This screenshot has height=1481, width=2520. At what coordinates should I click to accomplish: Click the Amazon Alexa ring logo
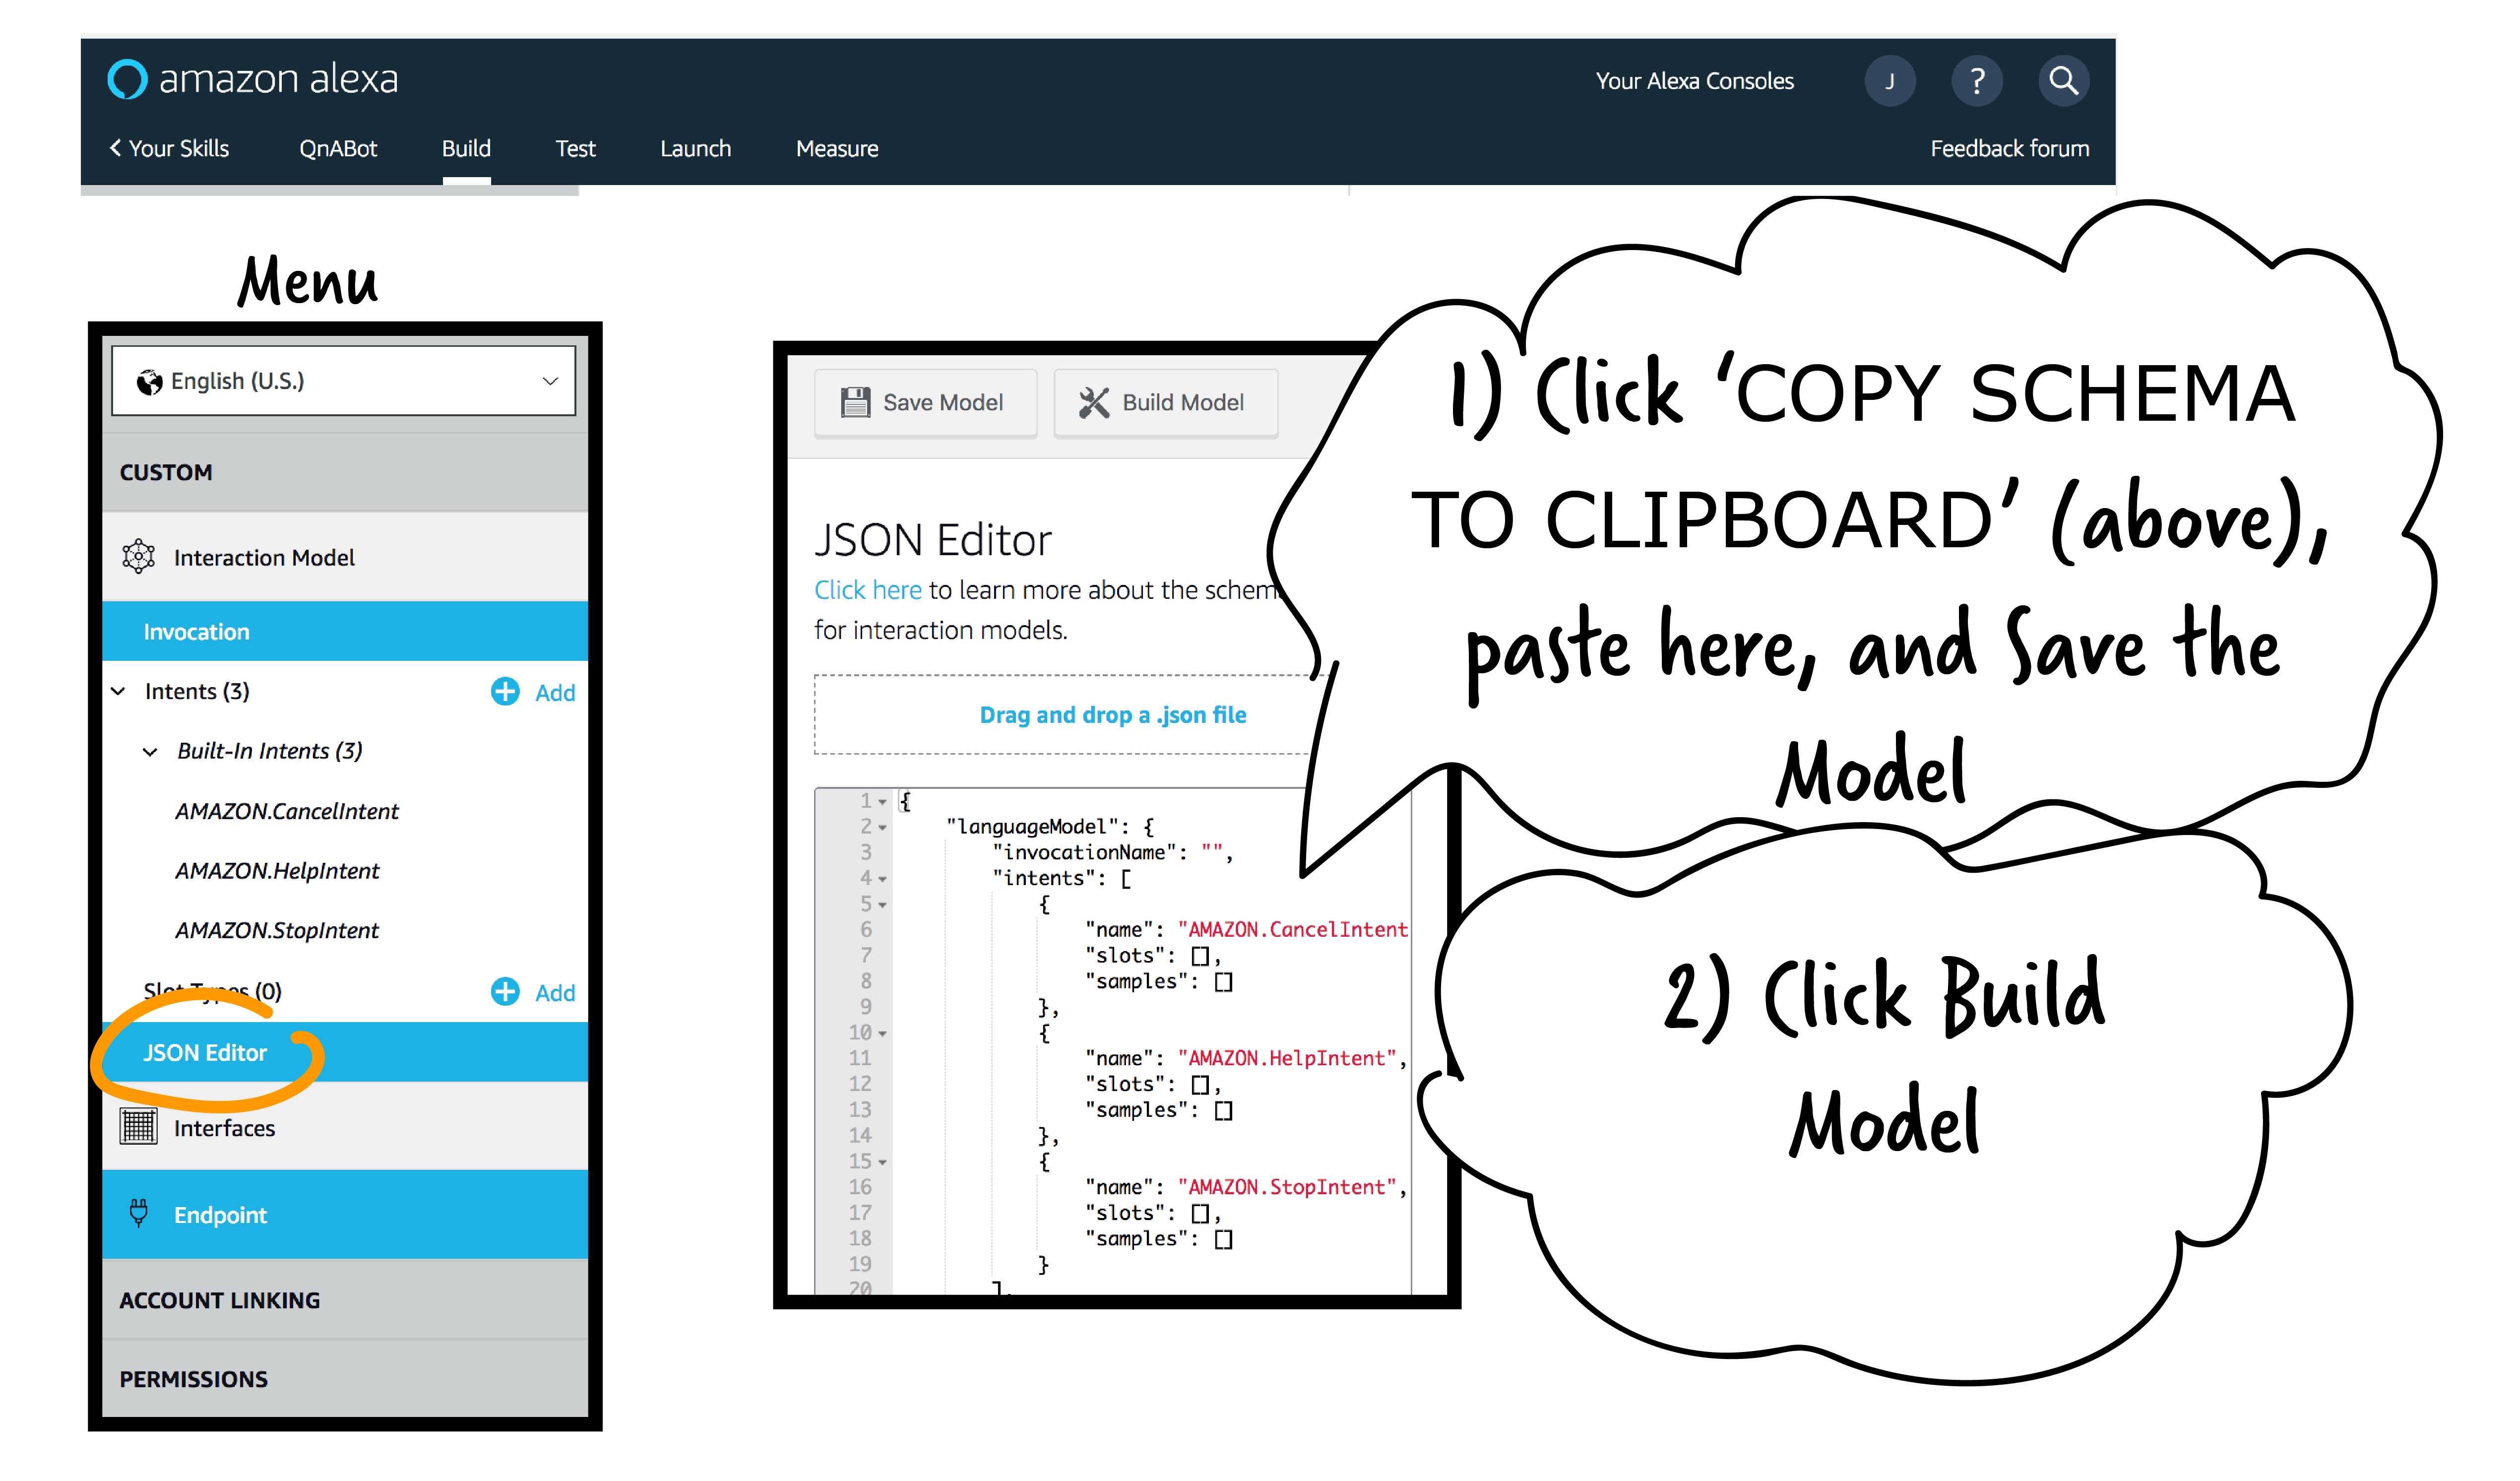[x=127, y=79]
